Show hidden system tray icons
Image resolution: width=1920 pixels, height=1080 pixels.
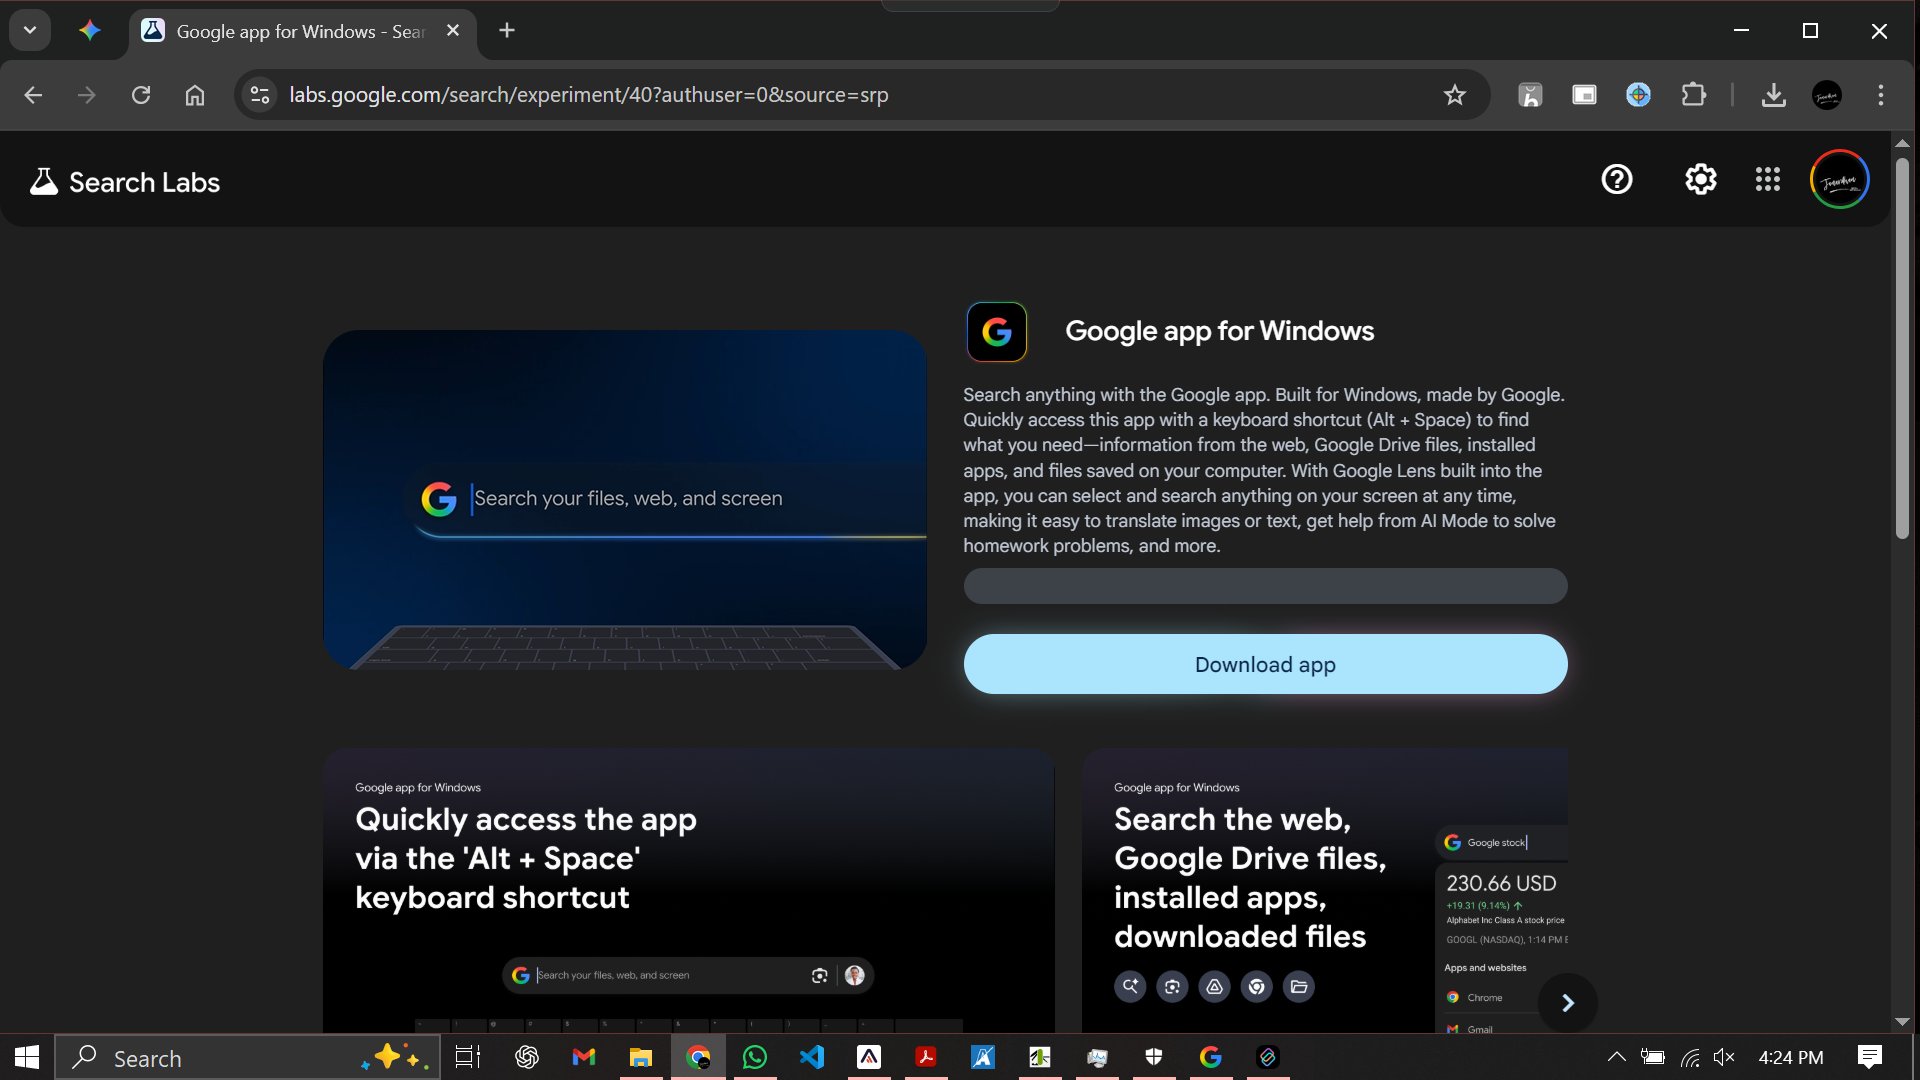[x=1616, y=1057]
